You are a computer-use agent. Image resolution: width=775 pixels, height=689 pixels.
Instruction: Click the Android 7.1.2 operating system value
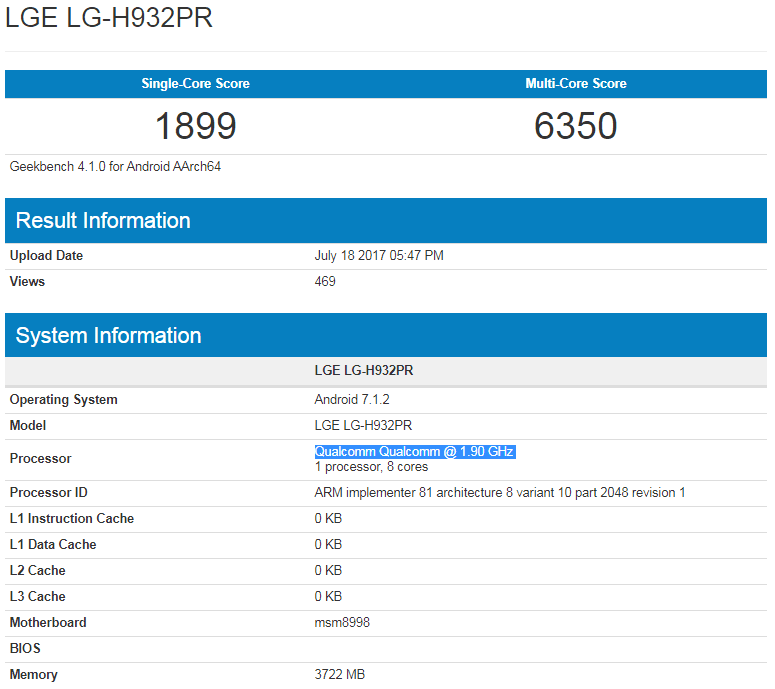(352, 400)
